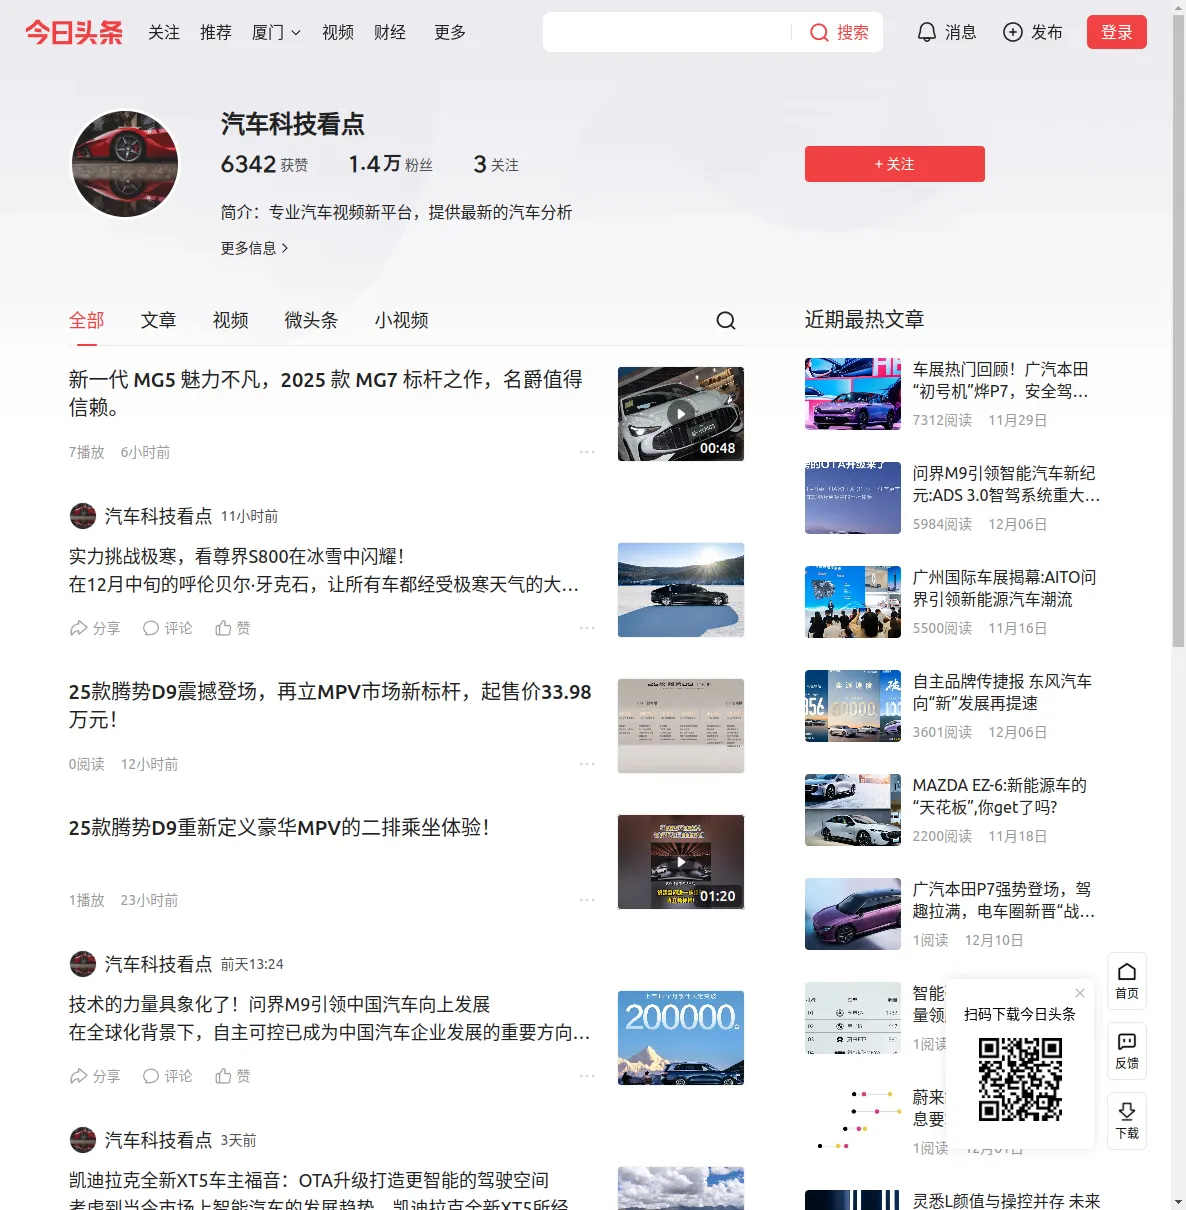Open more options for 腾势D9 33.98万 article
This screenshot has width=1186, height=1210.
(587, 764)
